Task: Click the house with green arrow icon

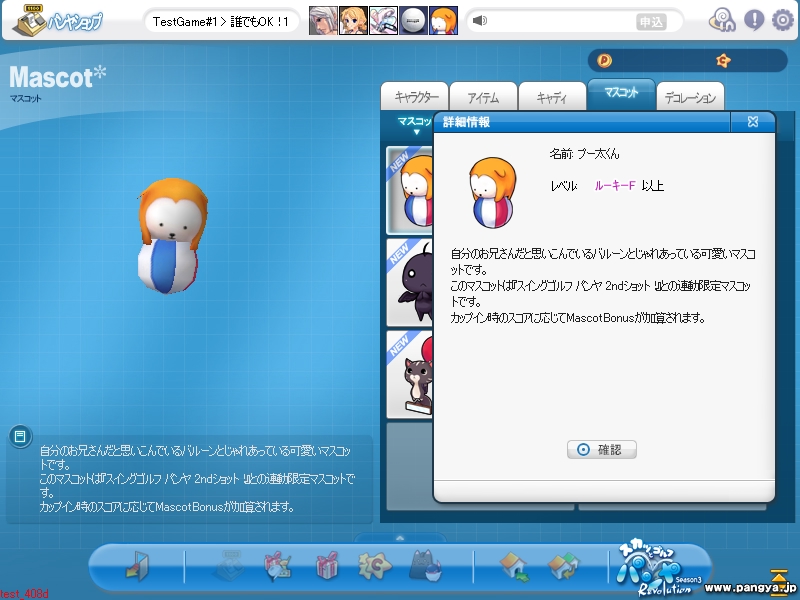Action: (514, 566)
